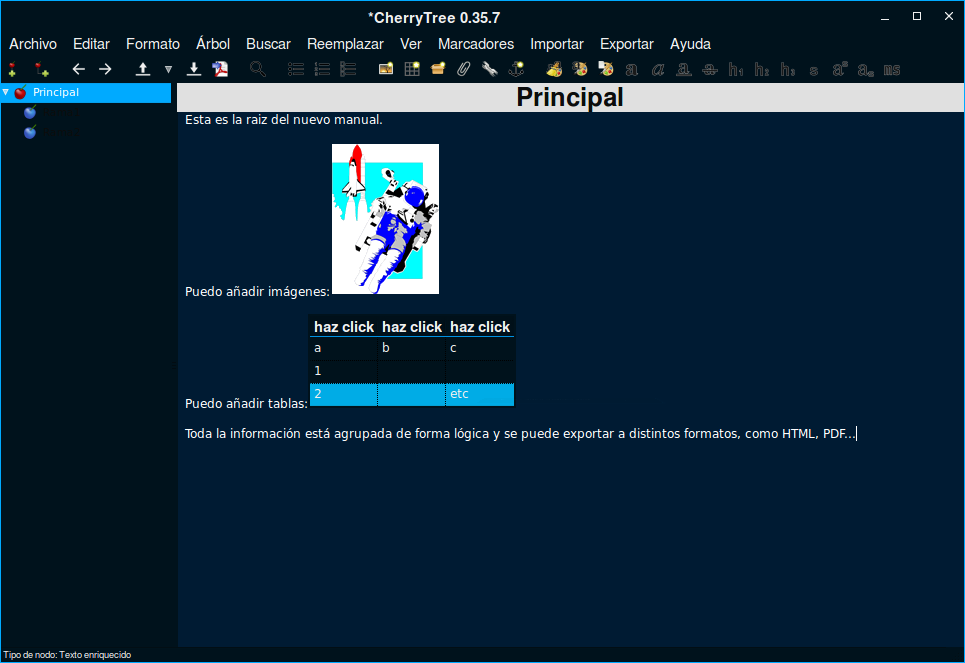Apply strikethrough formatting from the toolbar
This screenshot has width=965, height=663.
710,70
